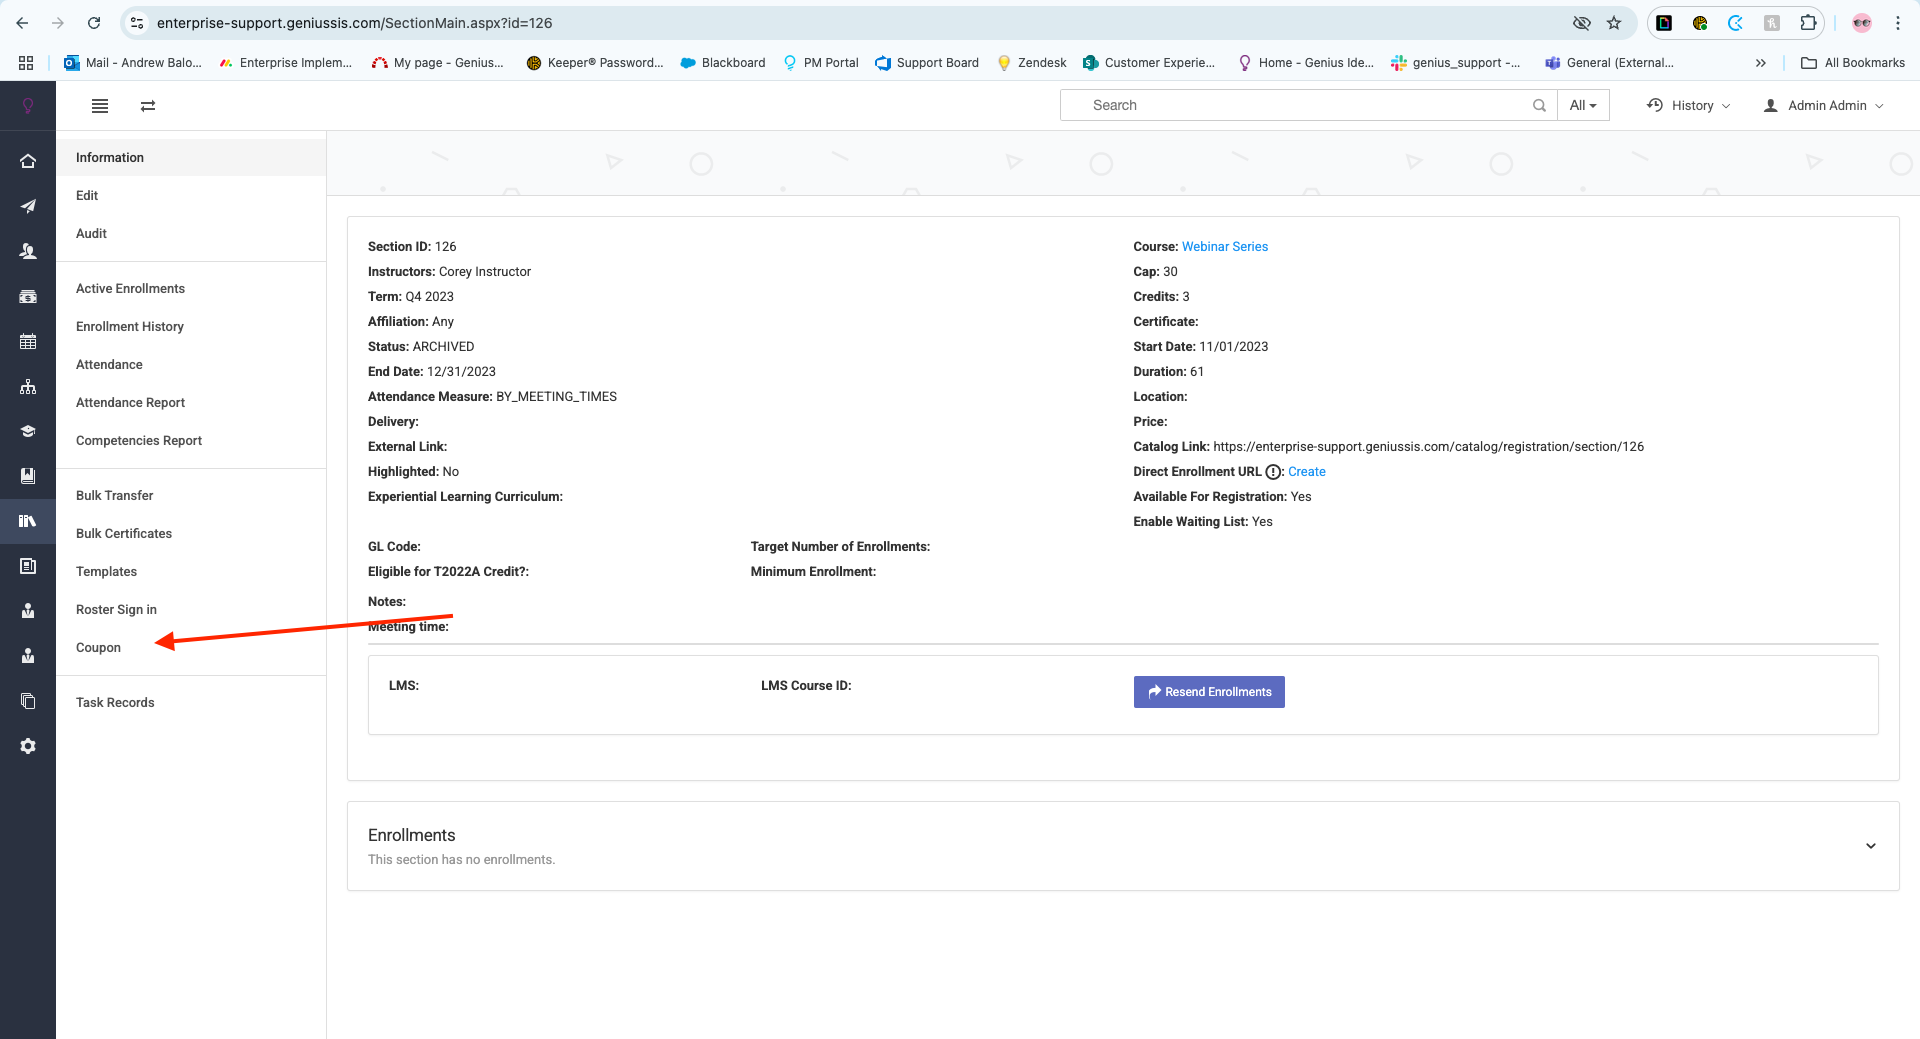Open Bulk Certificates

tap(124, 533)
